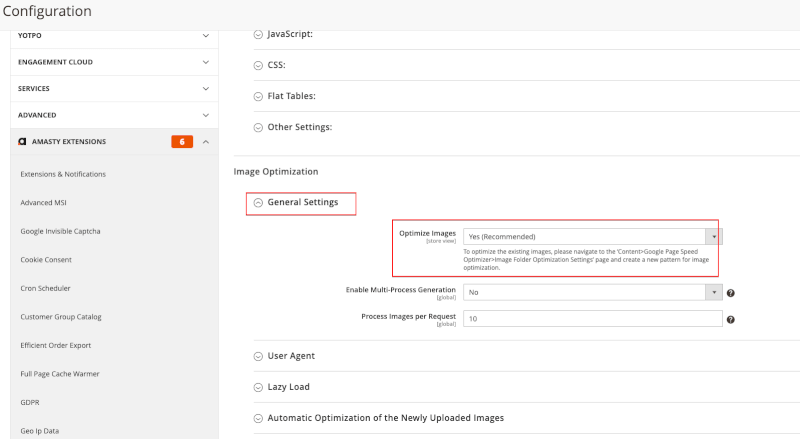Open Cookie Consent settings

click(46, 260)
